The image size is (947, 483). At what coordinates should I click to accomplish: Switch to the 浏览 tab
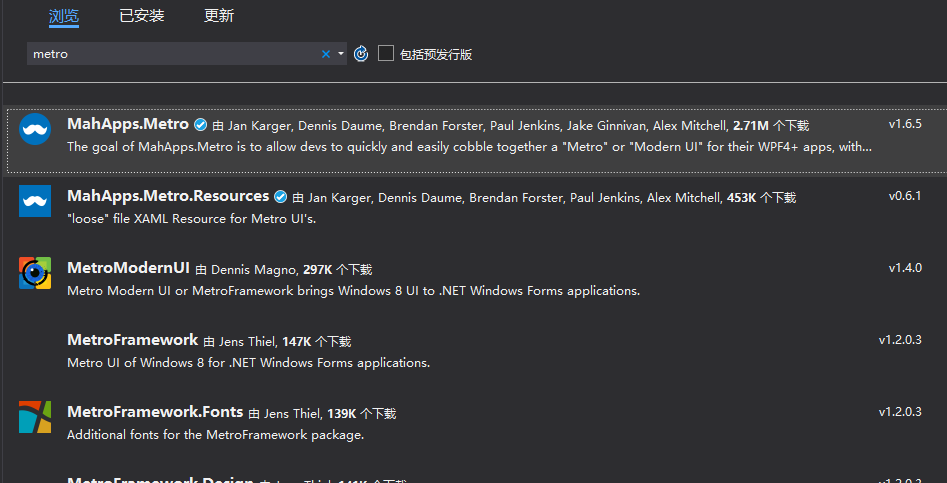64,16
